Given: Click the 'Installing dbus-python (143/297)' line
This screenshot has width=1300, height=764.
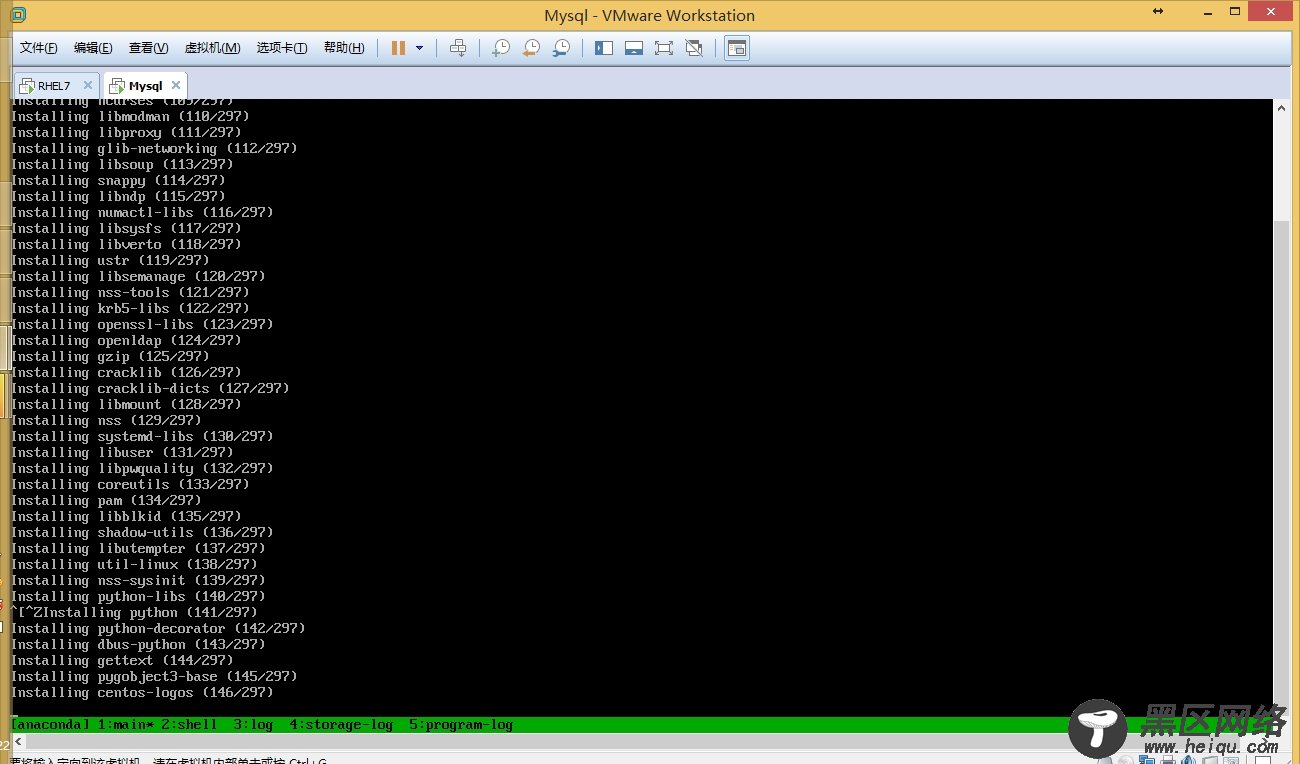Looking at the screenshot, I should [138, 644].
